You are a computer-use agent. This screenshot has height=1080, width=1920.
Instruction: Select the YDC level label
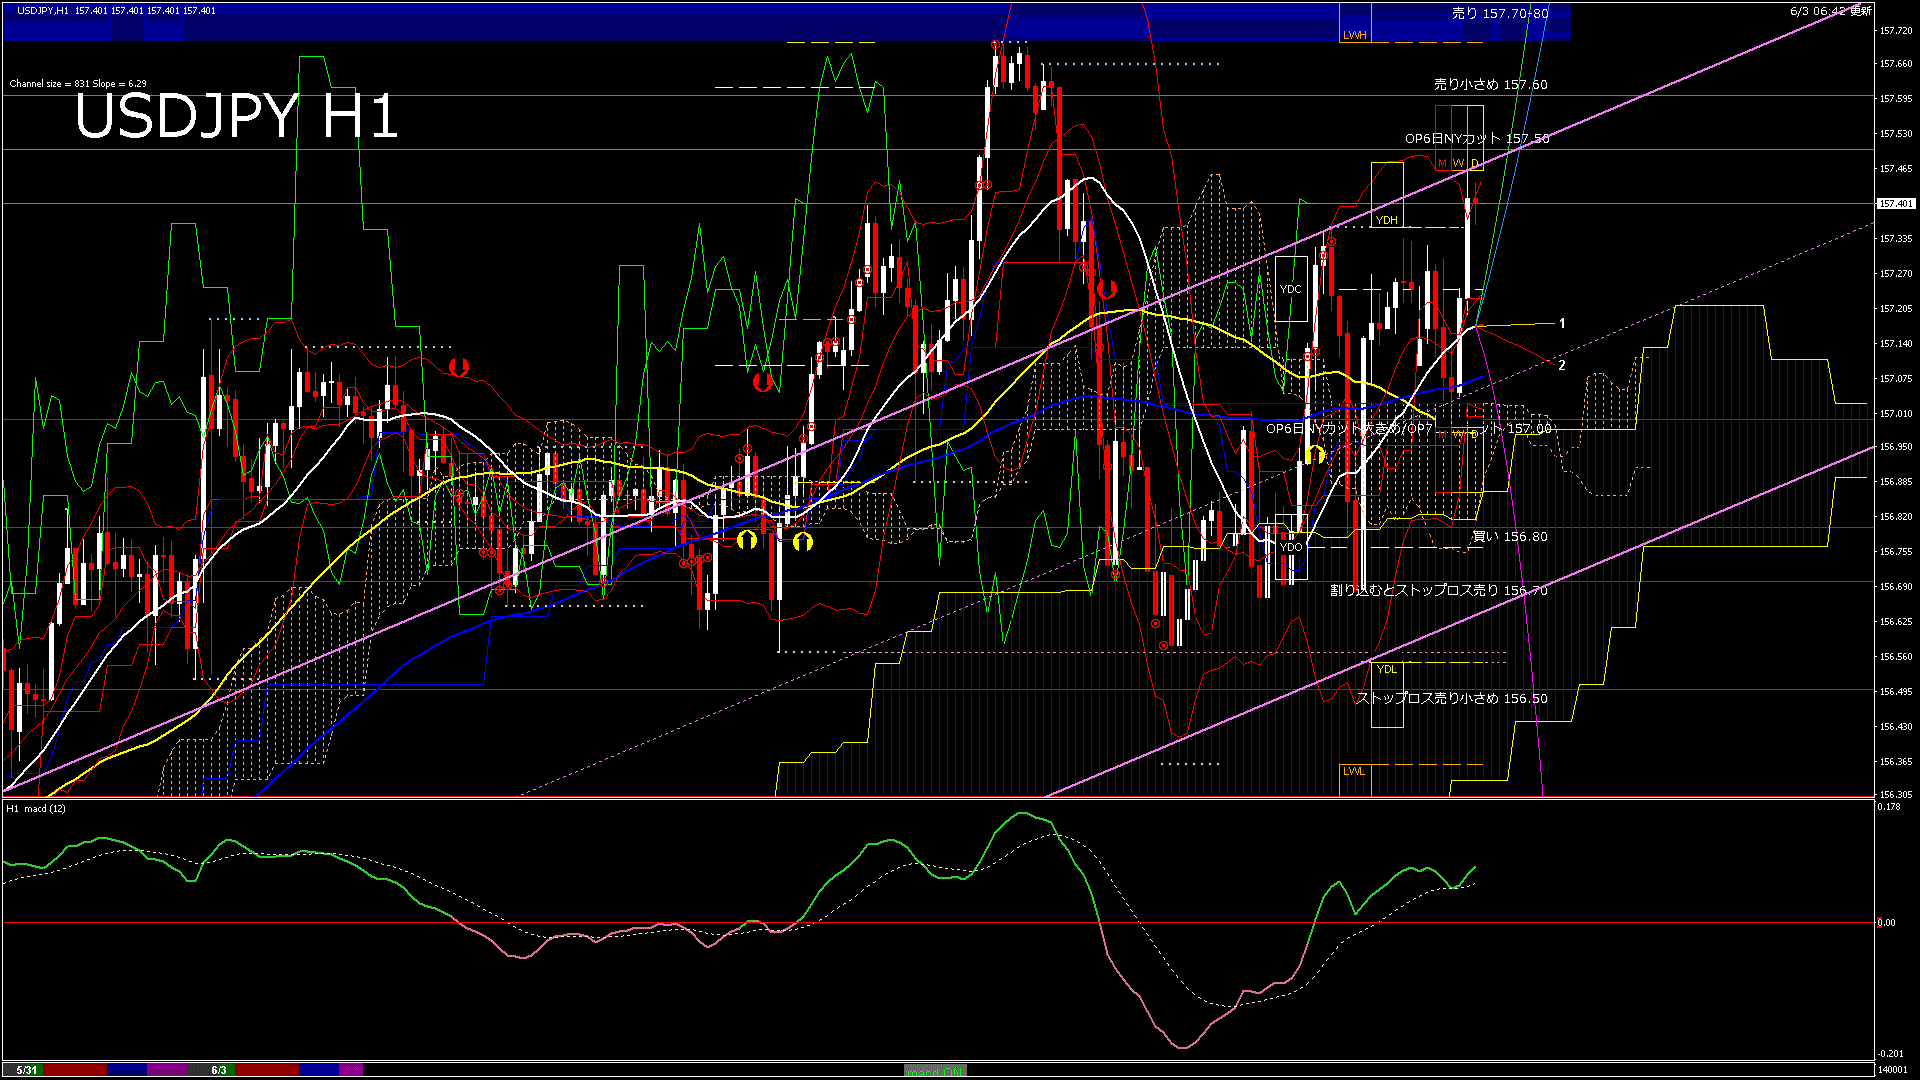pyautogui.click(x=1291, y=289)
